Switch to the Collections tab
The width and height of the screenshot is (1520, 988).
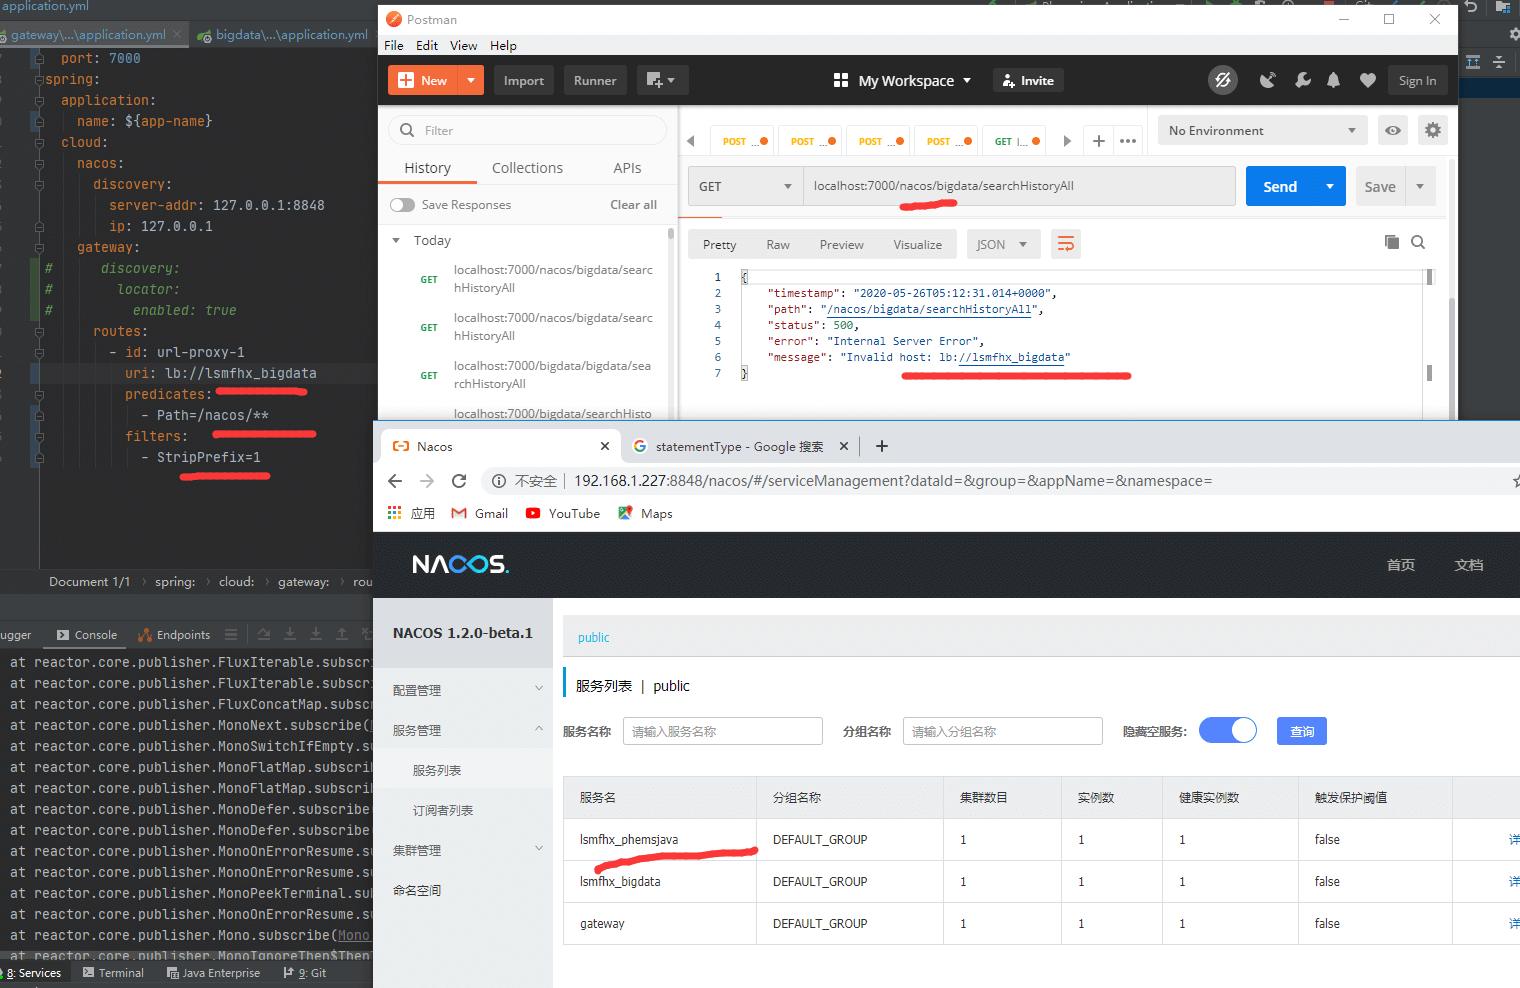tap(527, 168)
